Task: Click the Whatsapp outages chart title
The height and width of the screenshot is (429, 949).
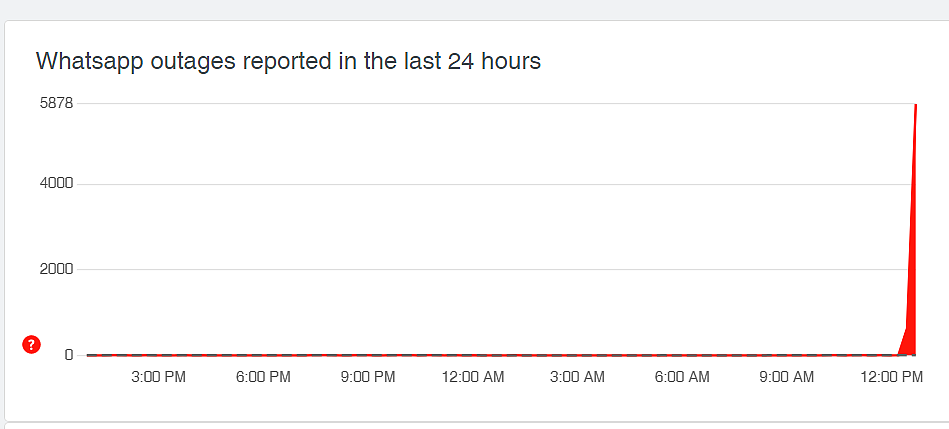Action: pyautogui.click(x=288, y=62)
